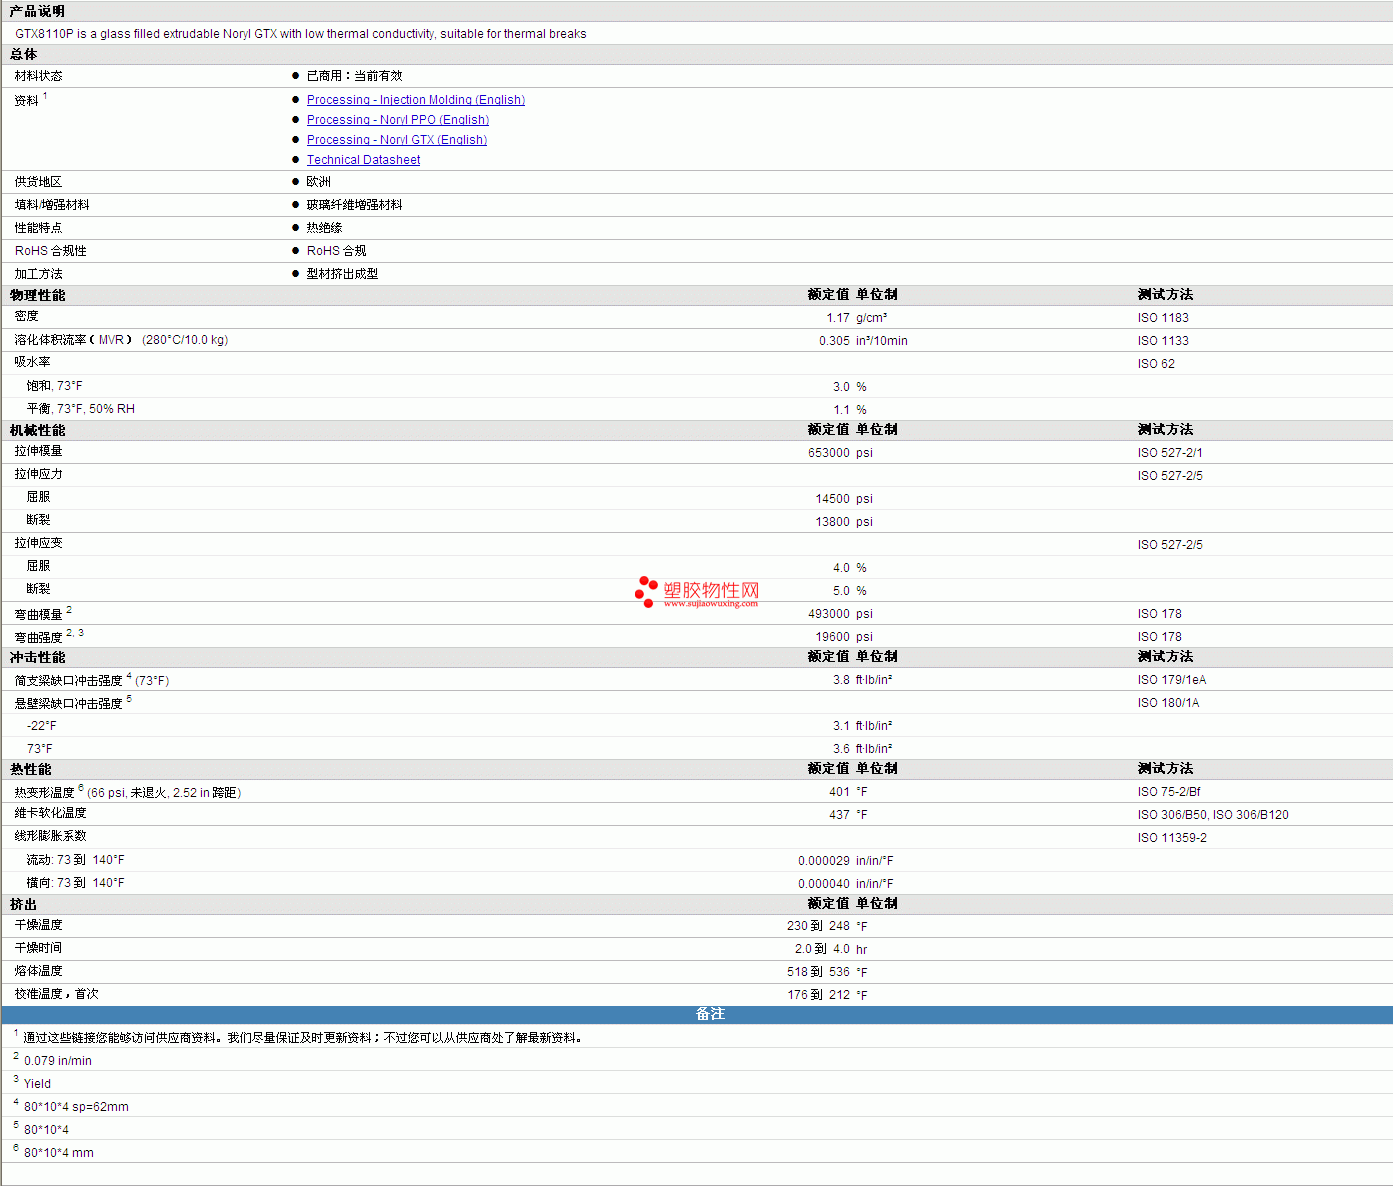This screenshot has width=1393, height=1186.
Task: Click the break stress value 13800
Action: point(832,522)
